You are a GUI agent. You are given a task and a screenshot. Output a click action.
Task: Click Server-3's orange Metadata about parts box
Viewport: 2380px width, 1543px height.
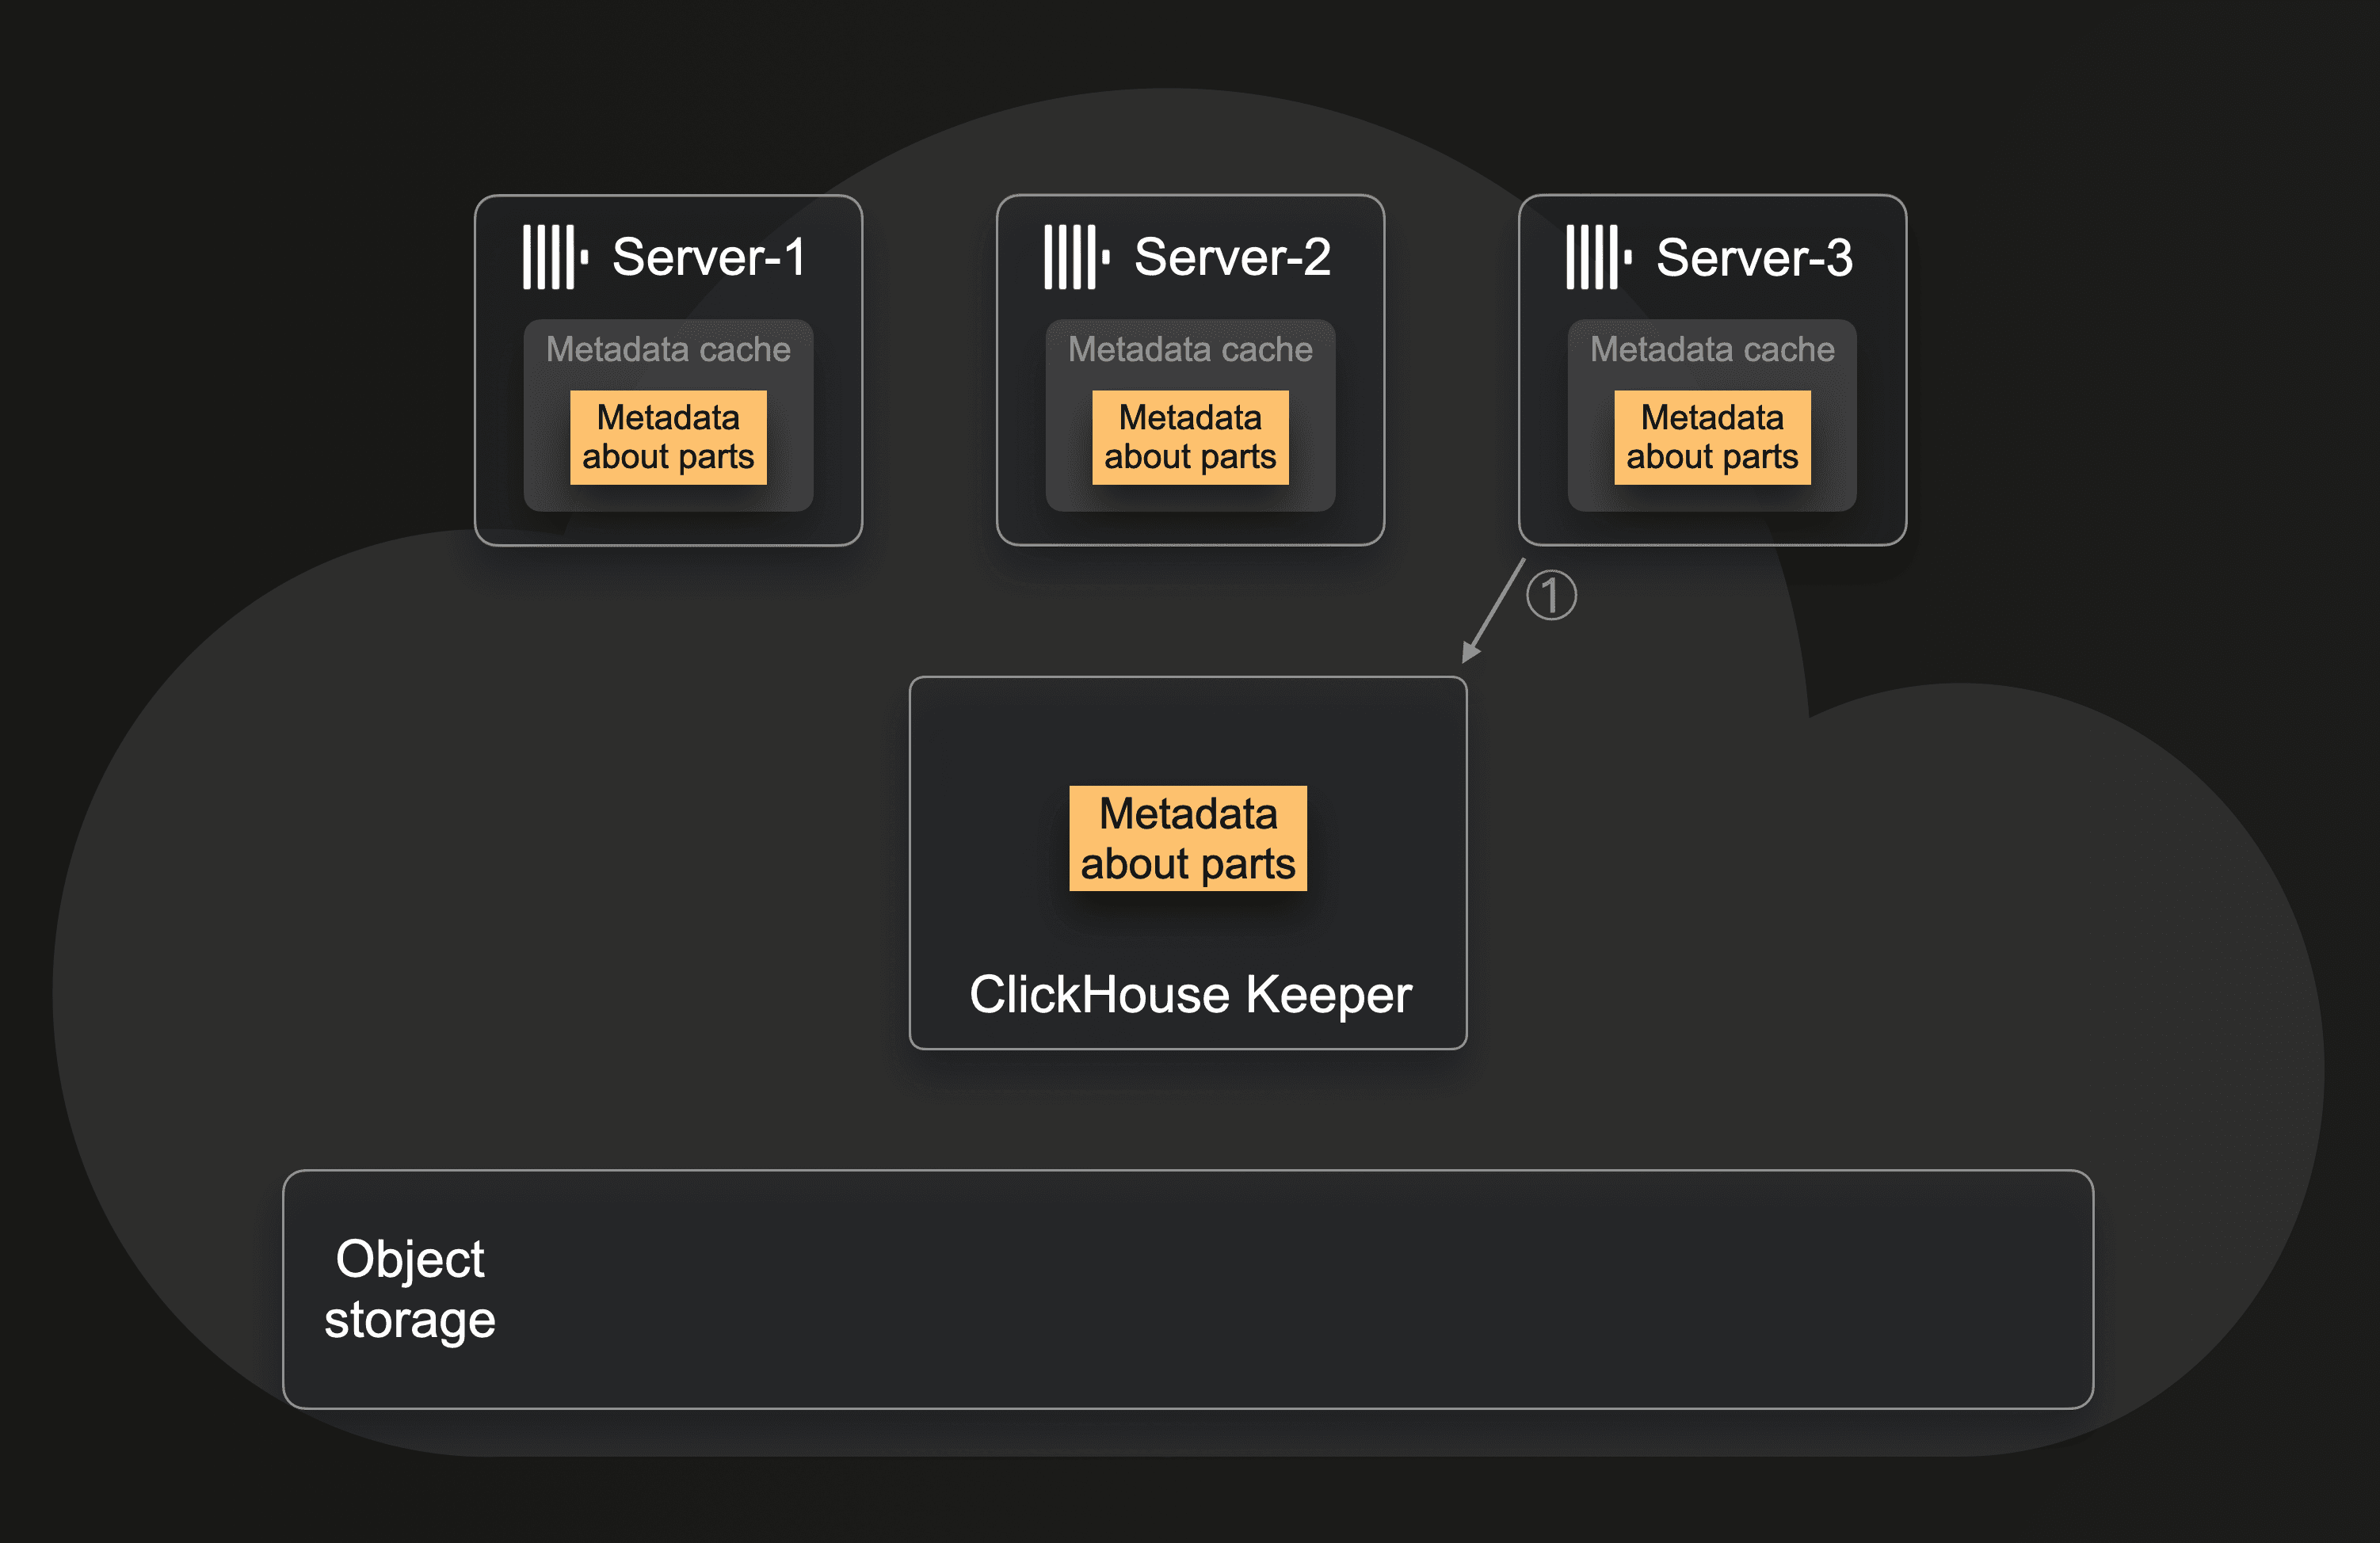click(x=1712, y=437)
